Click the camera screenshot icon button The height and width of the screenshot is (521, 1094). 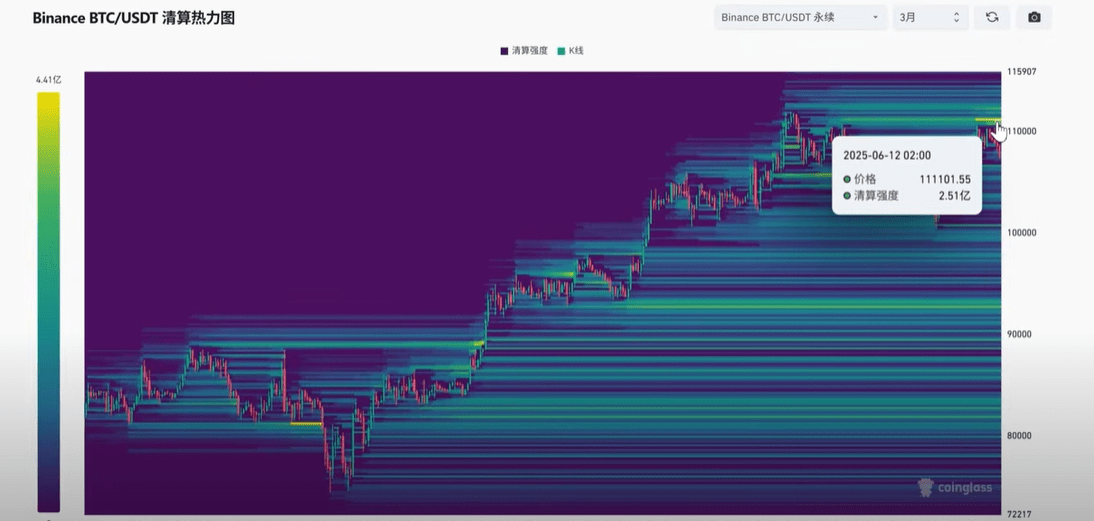coord(1034,17)
